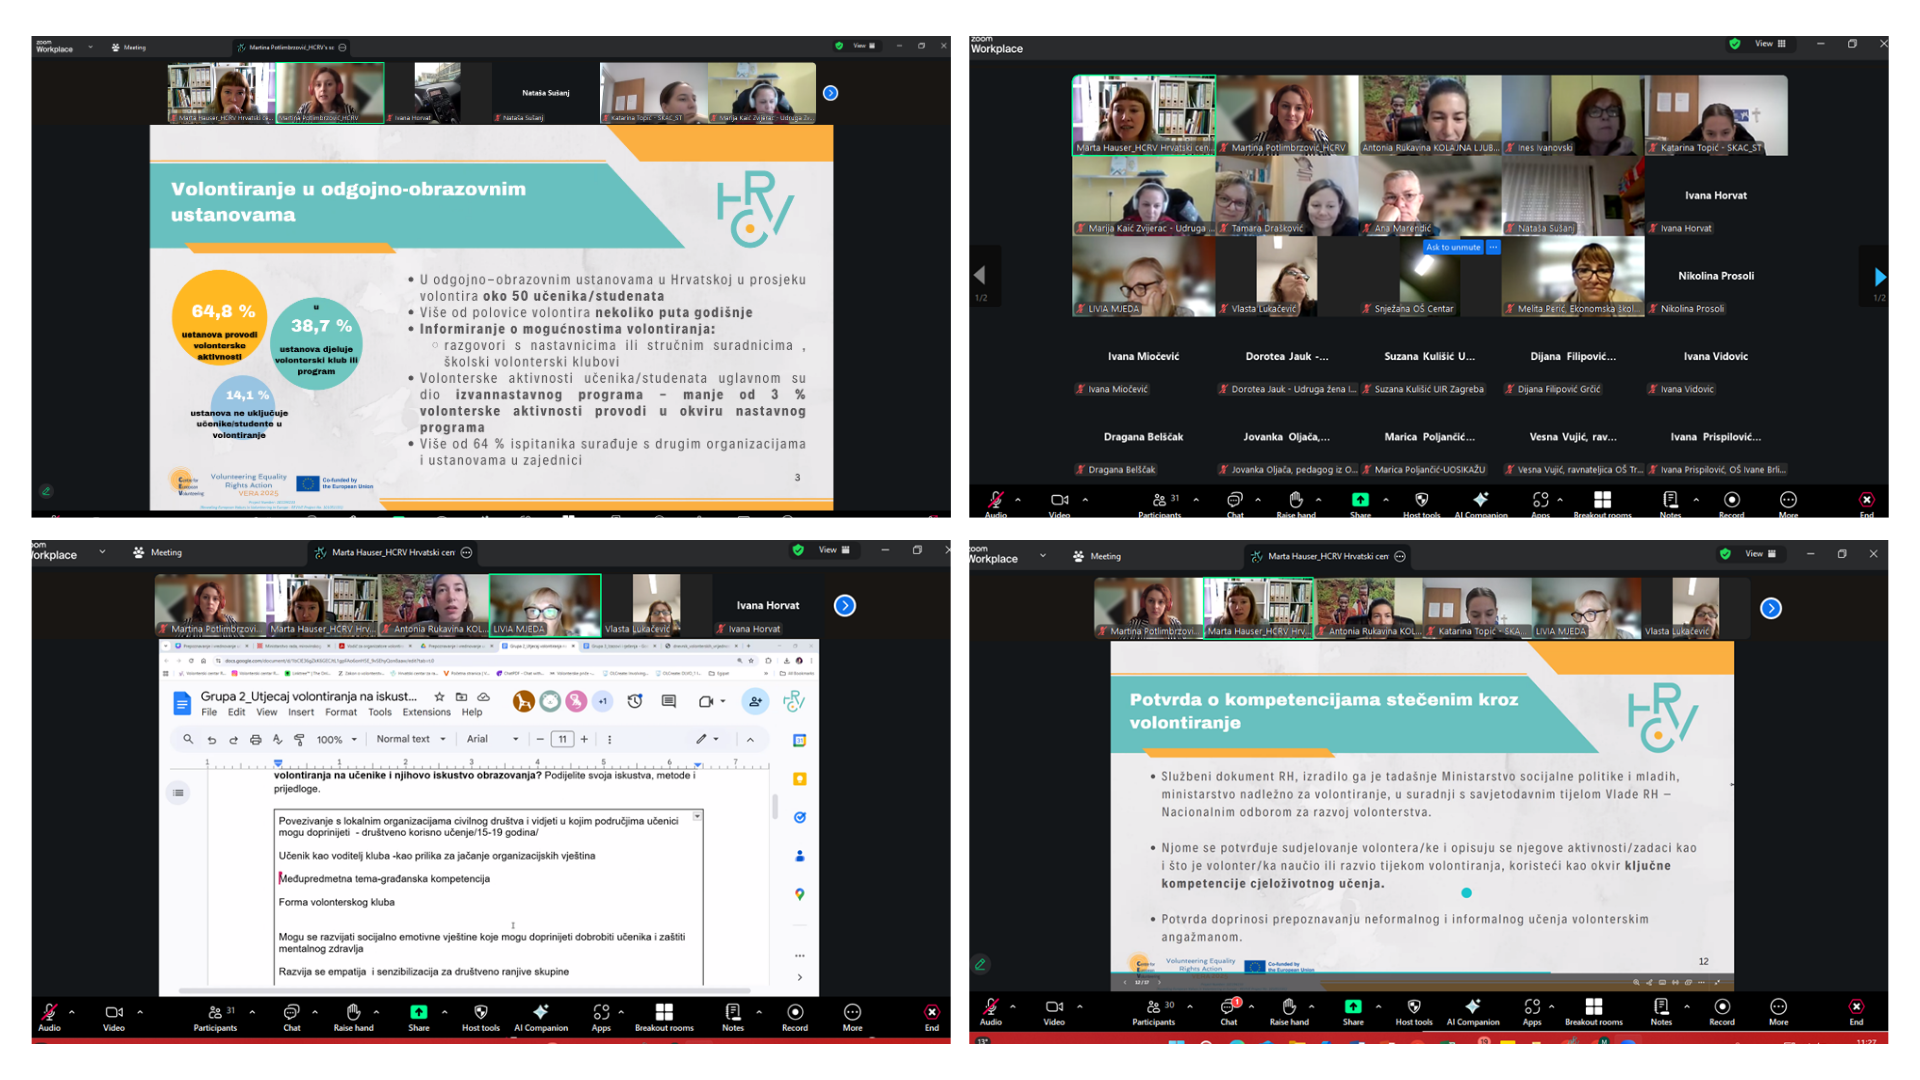1920x1080 pixels.
Task: Click the Ask to unmute button
Action: pos(1453,247)
